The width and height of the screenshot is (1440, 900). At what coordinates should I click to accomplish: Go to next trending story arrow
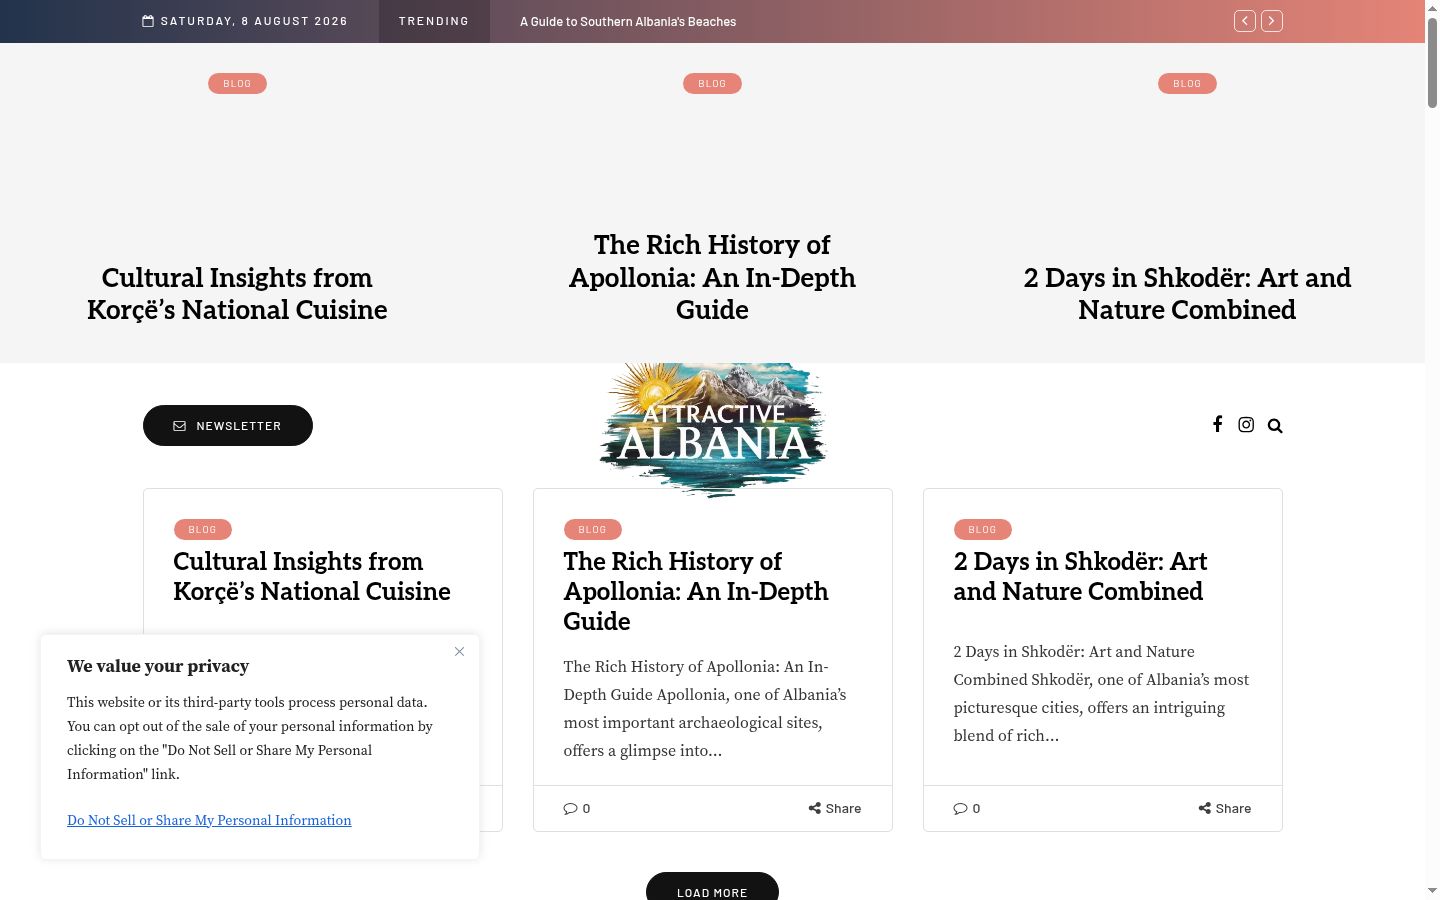pos(1272,21)
